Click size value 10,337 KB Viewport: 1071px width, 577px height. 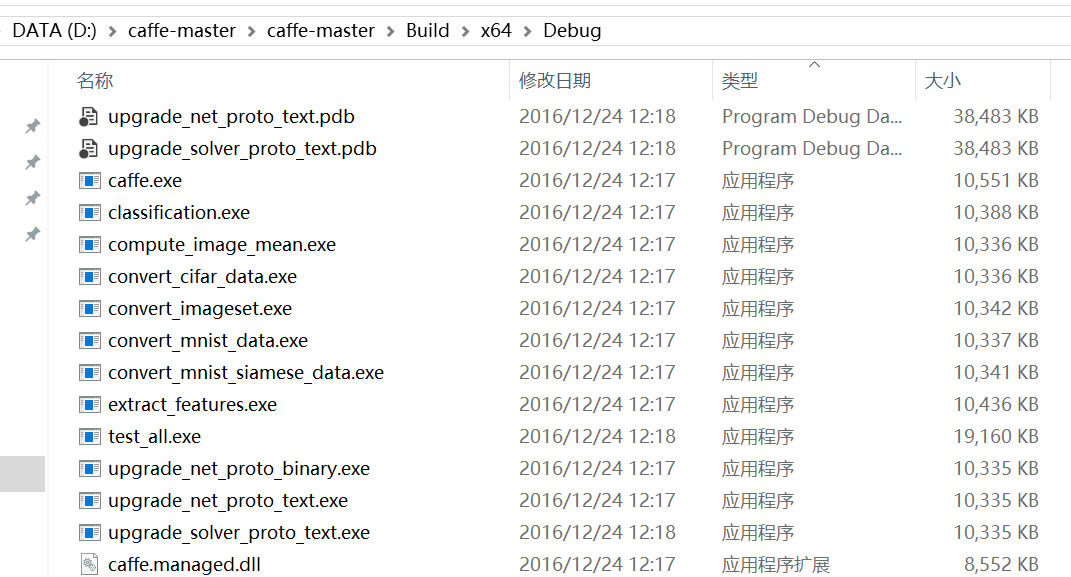996,341
